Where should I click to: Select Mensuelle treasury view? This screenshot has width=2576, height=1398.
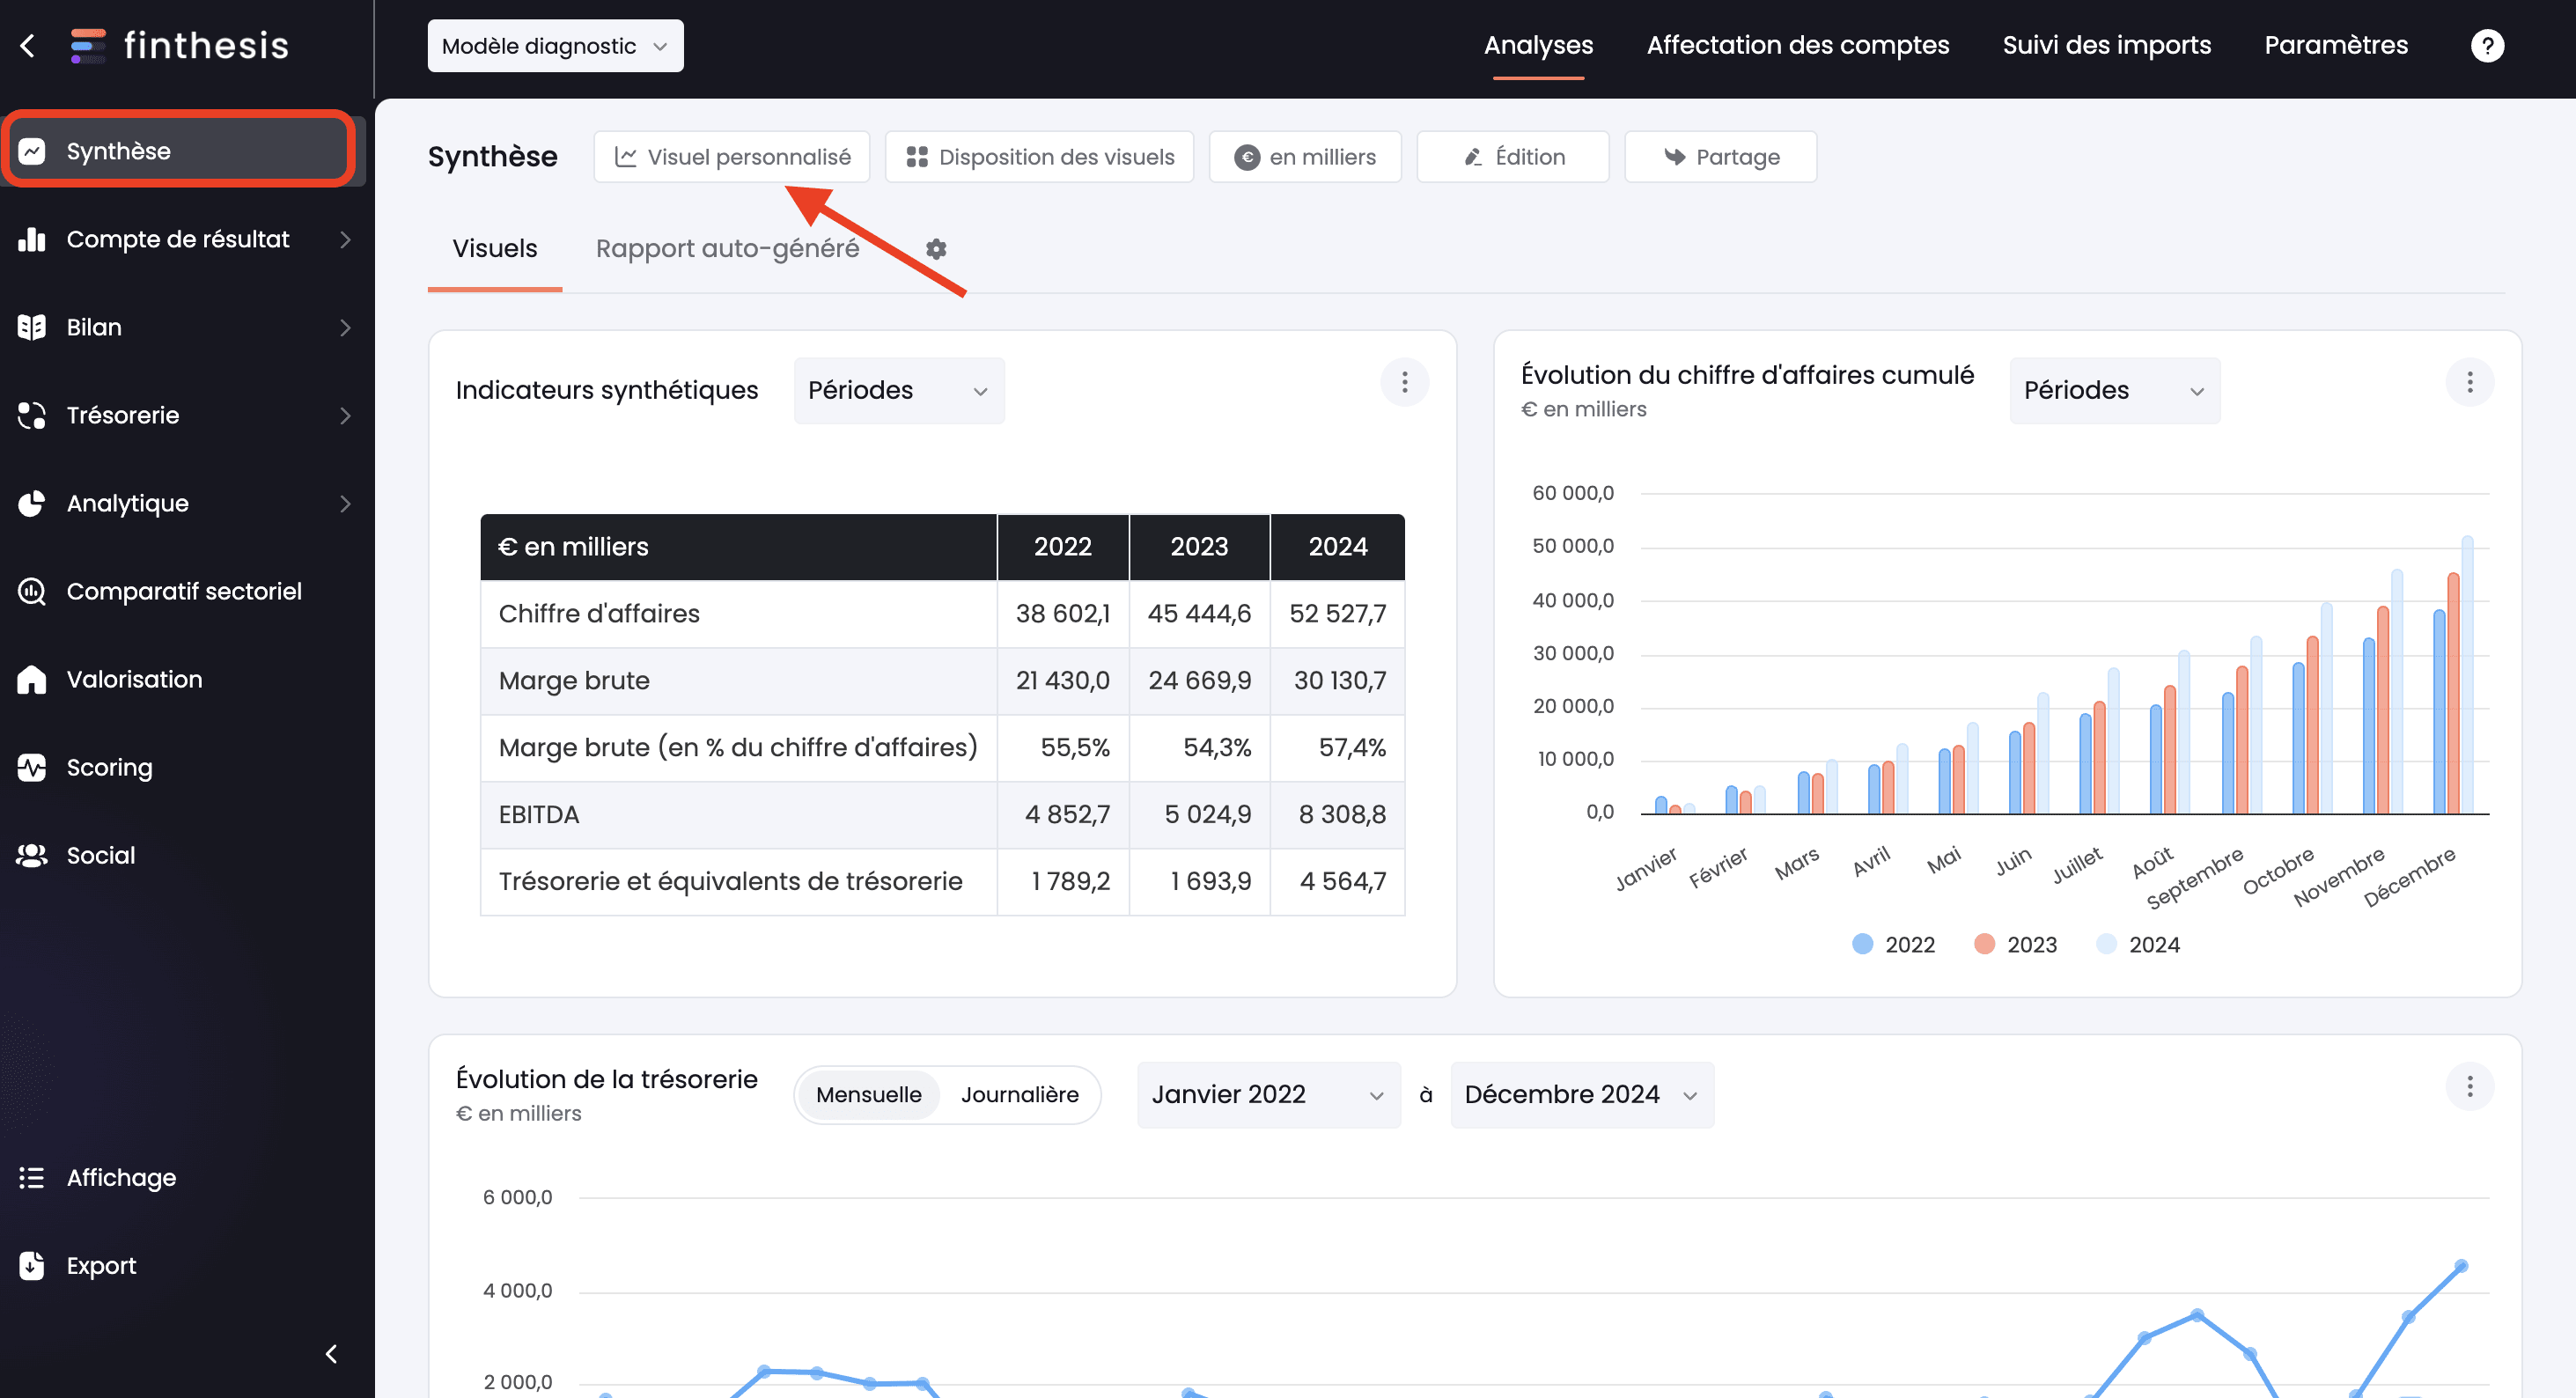(869, 1094)
